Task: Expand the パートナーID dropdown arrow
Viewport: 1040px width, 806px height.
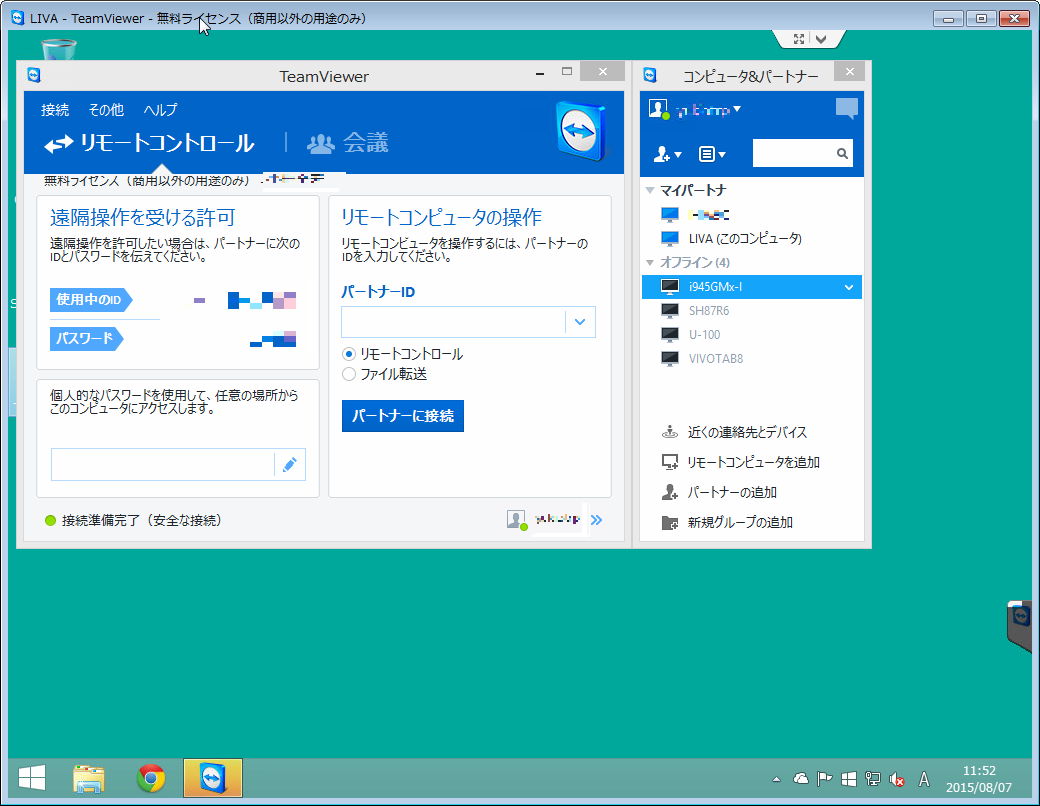Action: click(580, 322)
